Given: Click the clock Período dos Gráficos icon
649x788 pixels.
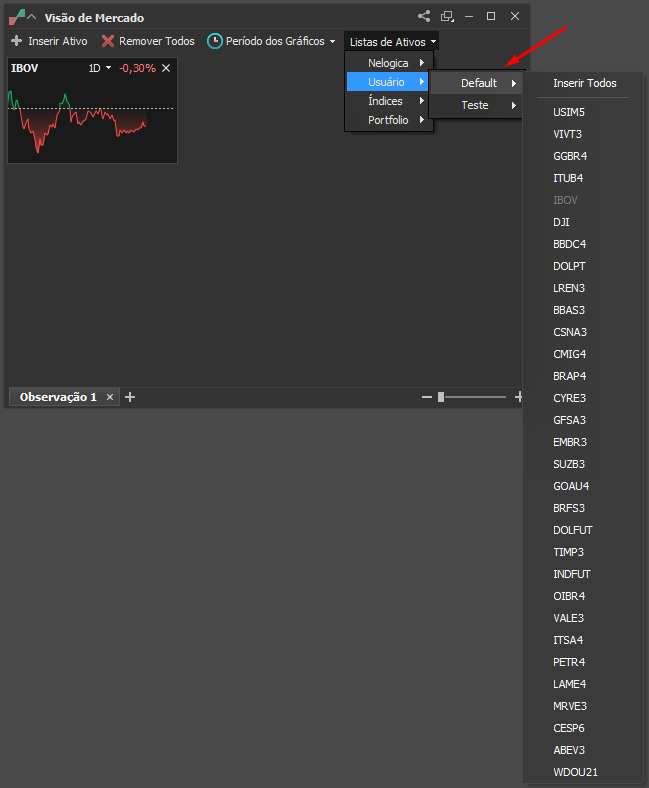Looking at the screenshot, I should (x=215, y=41).
